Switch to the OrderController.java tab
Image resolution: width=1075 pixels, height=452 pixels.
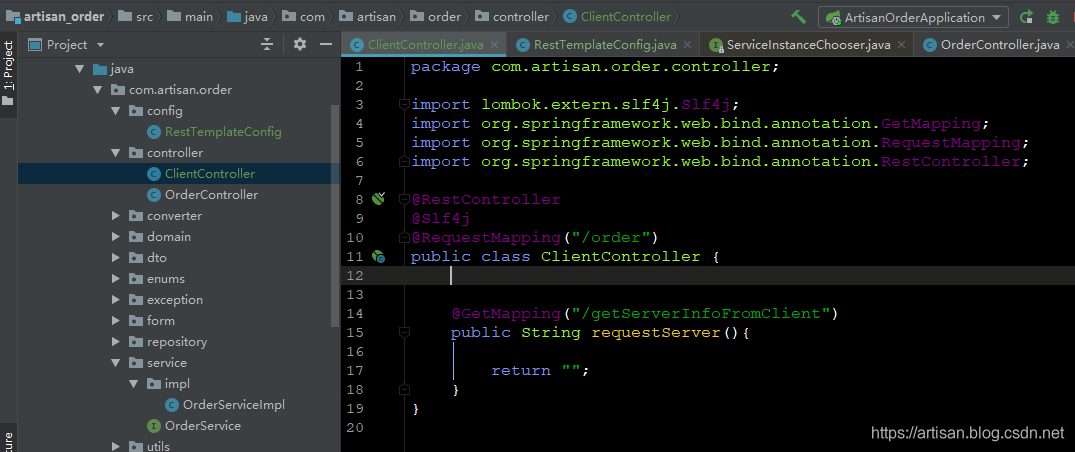tap(999, 45)
